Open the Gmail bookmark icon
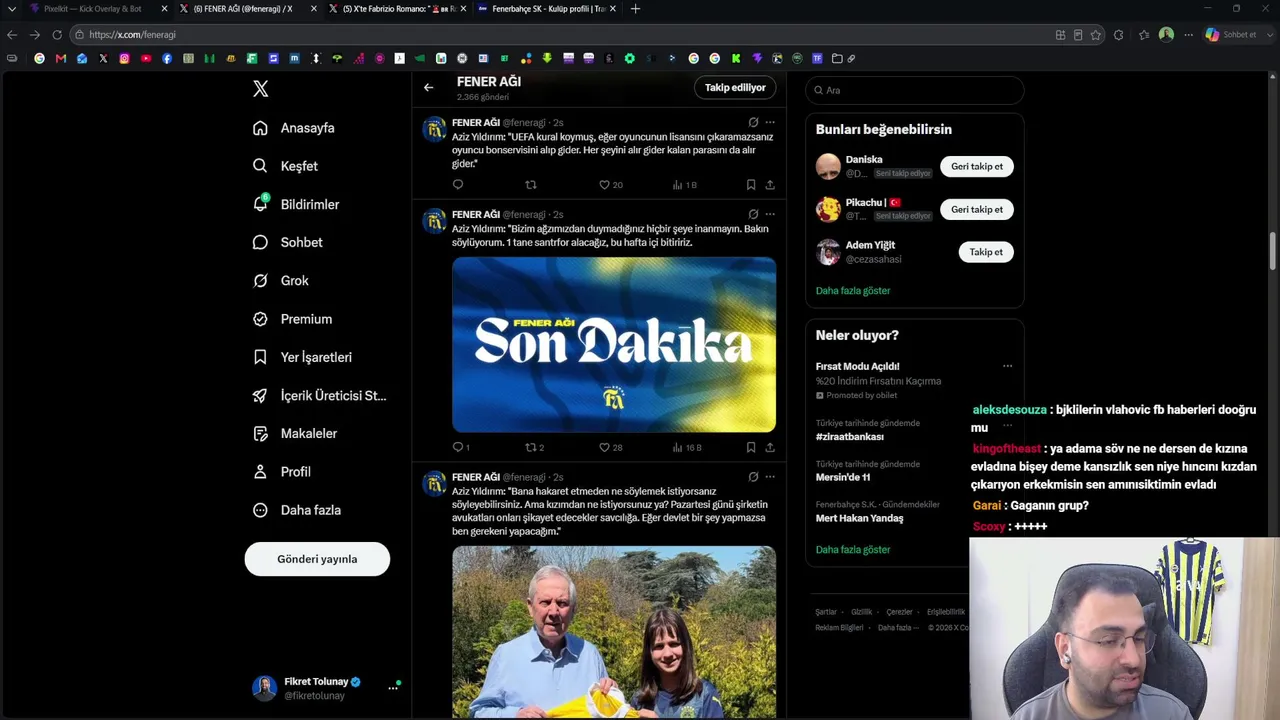The image size is (1280, 720). tap(61, 58)
